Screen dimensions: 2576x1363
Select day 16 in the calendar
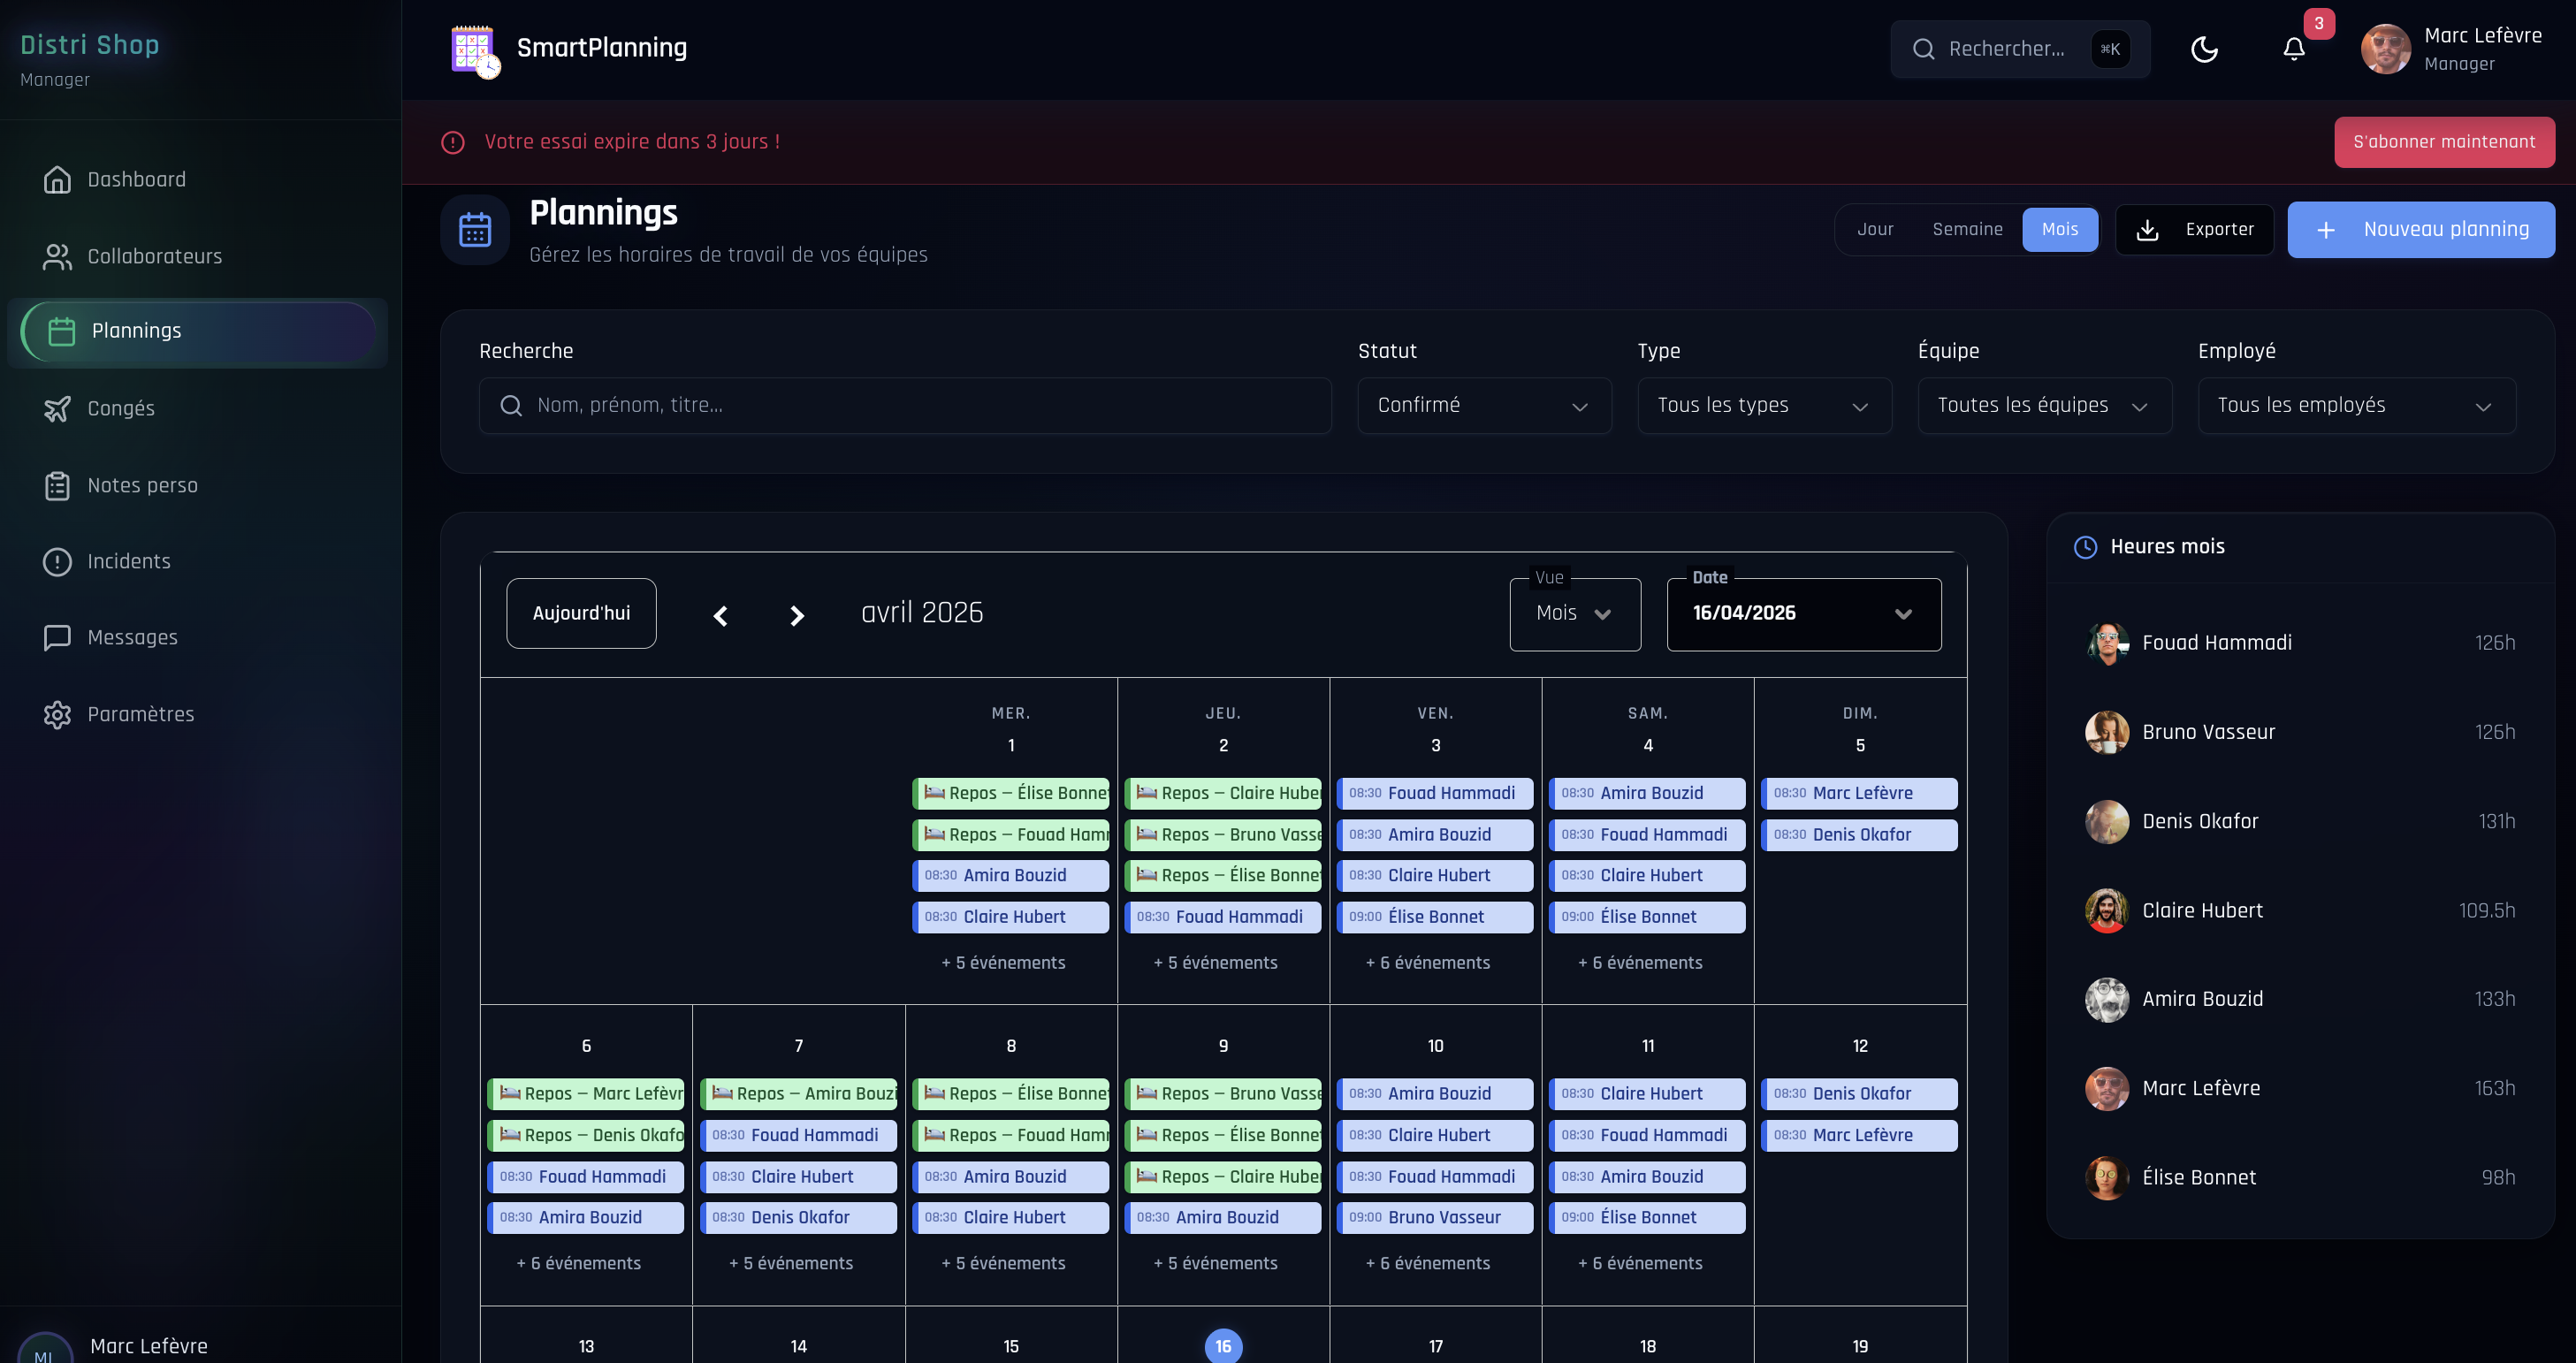tap(1223, 1347)
